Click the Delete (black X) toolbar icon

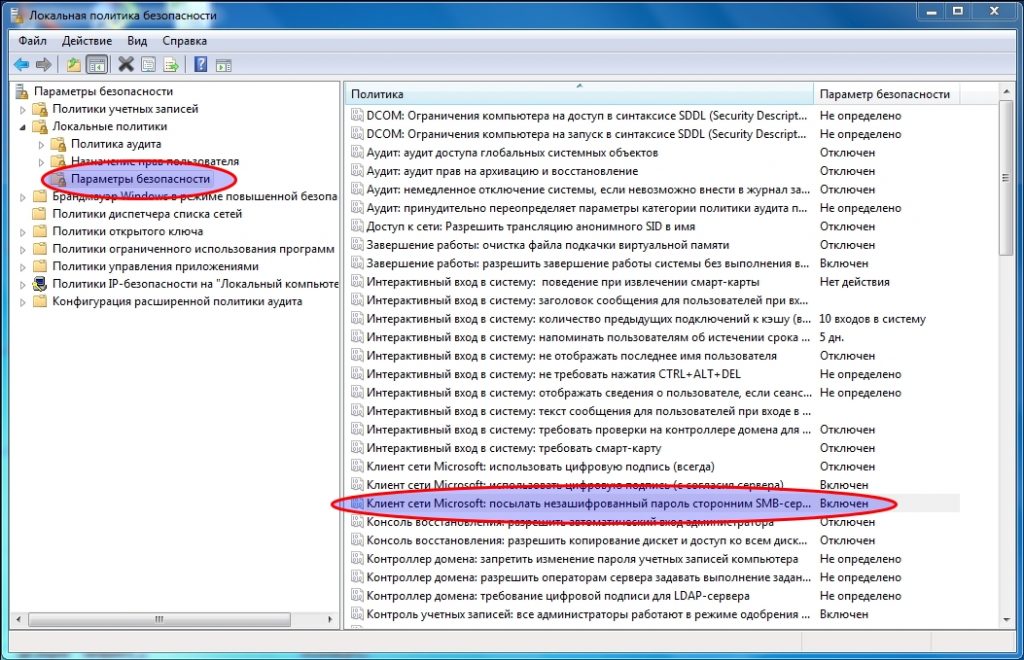click(125, 64)
